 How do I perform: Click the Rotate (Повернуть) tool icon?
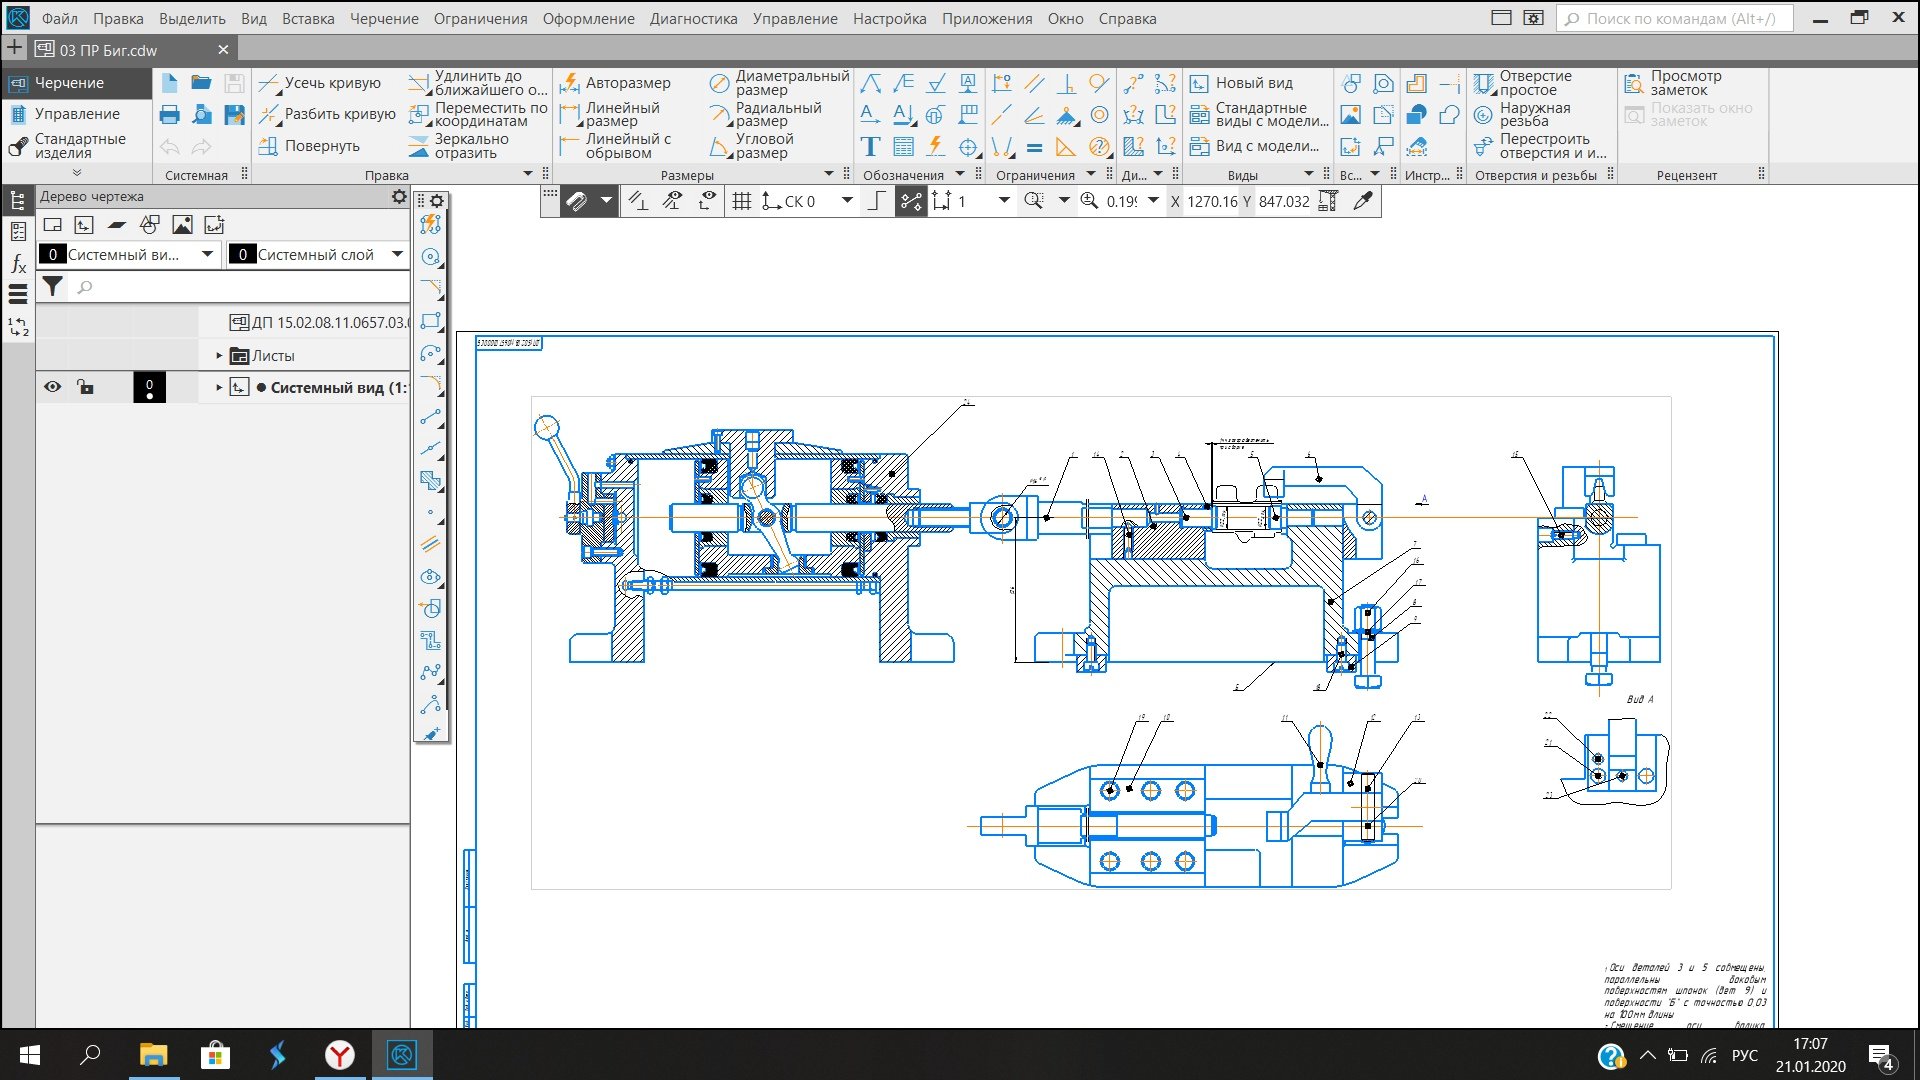[268, 146]
